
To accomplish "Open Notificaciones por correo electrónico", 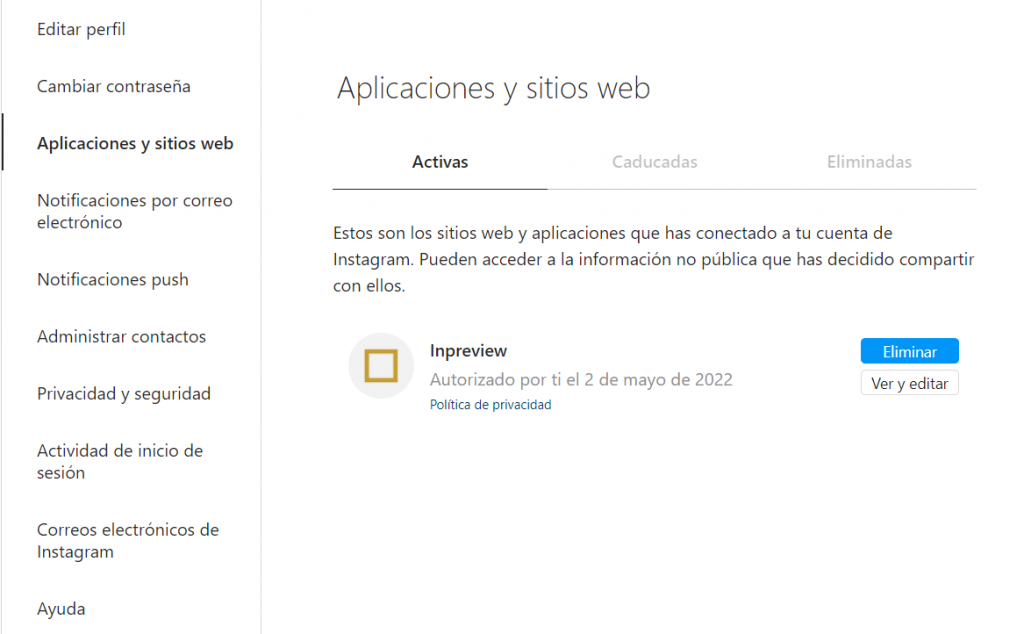I will point(135,211).
